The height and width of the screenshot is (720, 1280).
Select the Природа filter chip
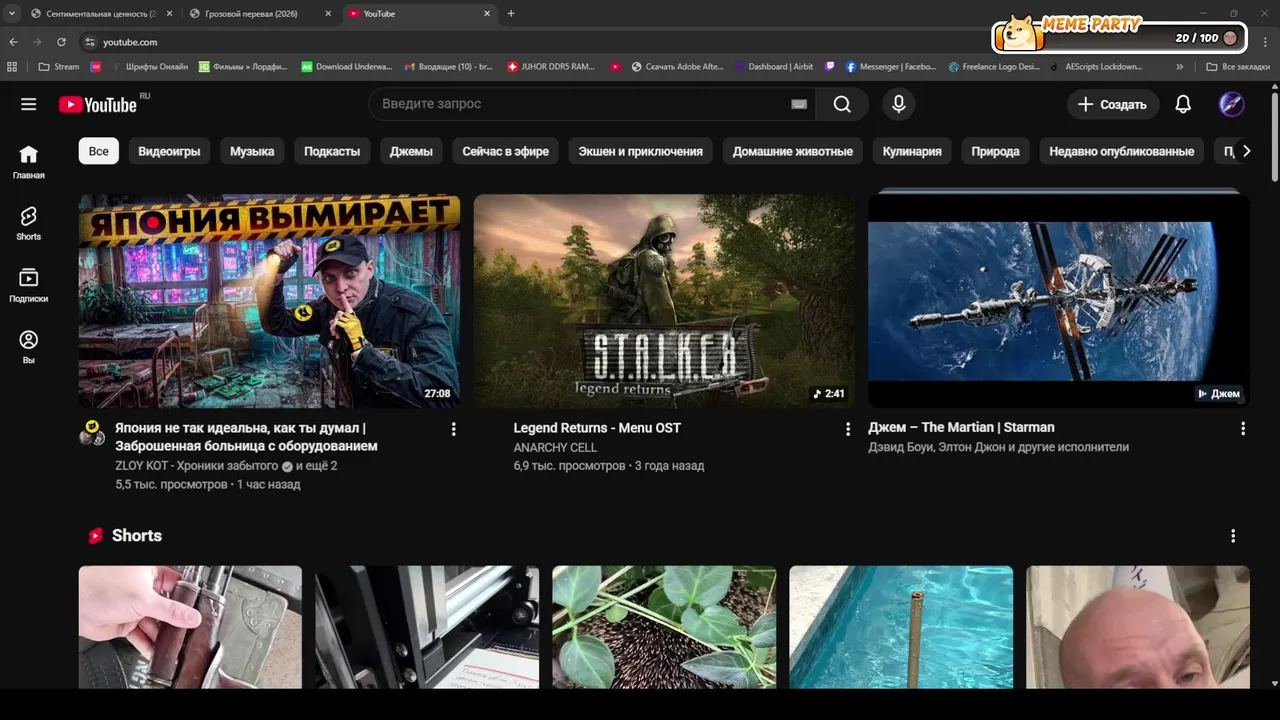[996, 151]
